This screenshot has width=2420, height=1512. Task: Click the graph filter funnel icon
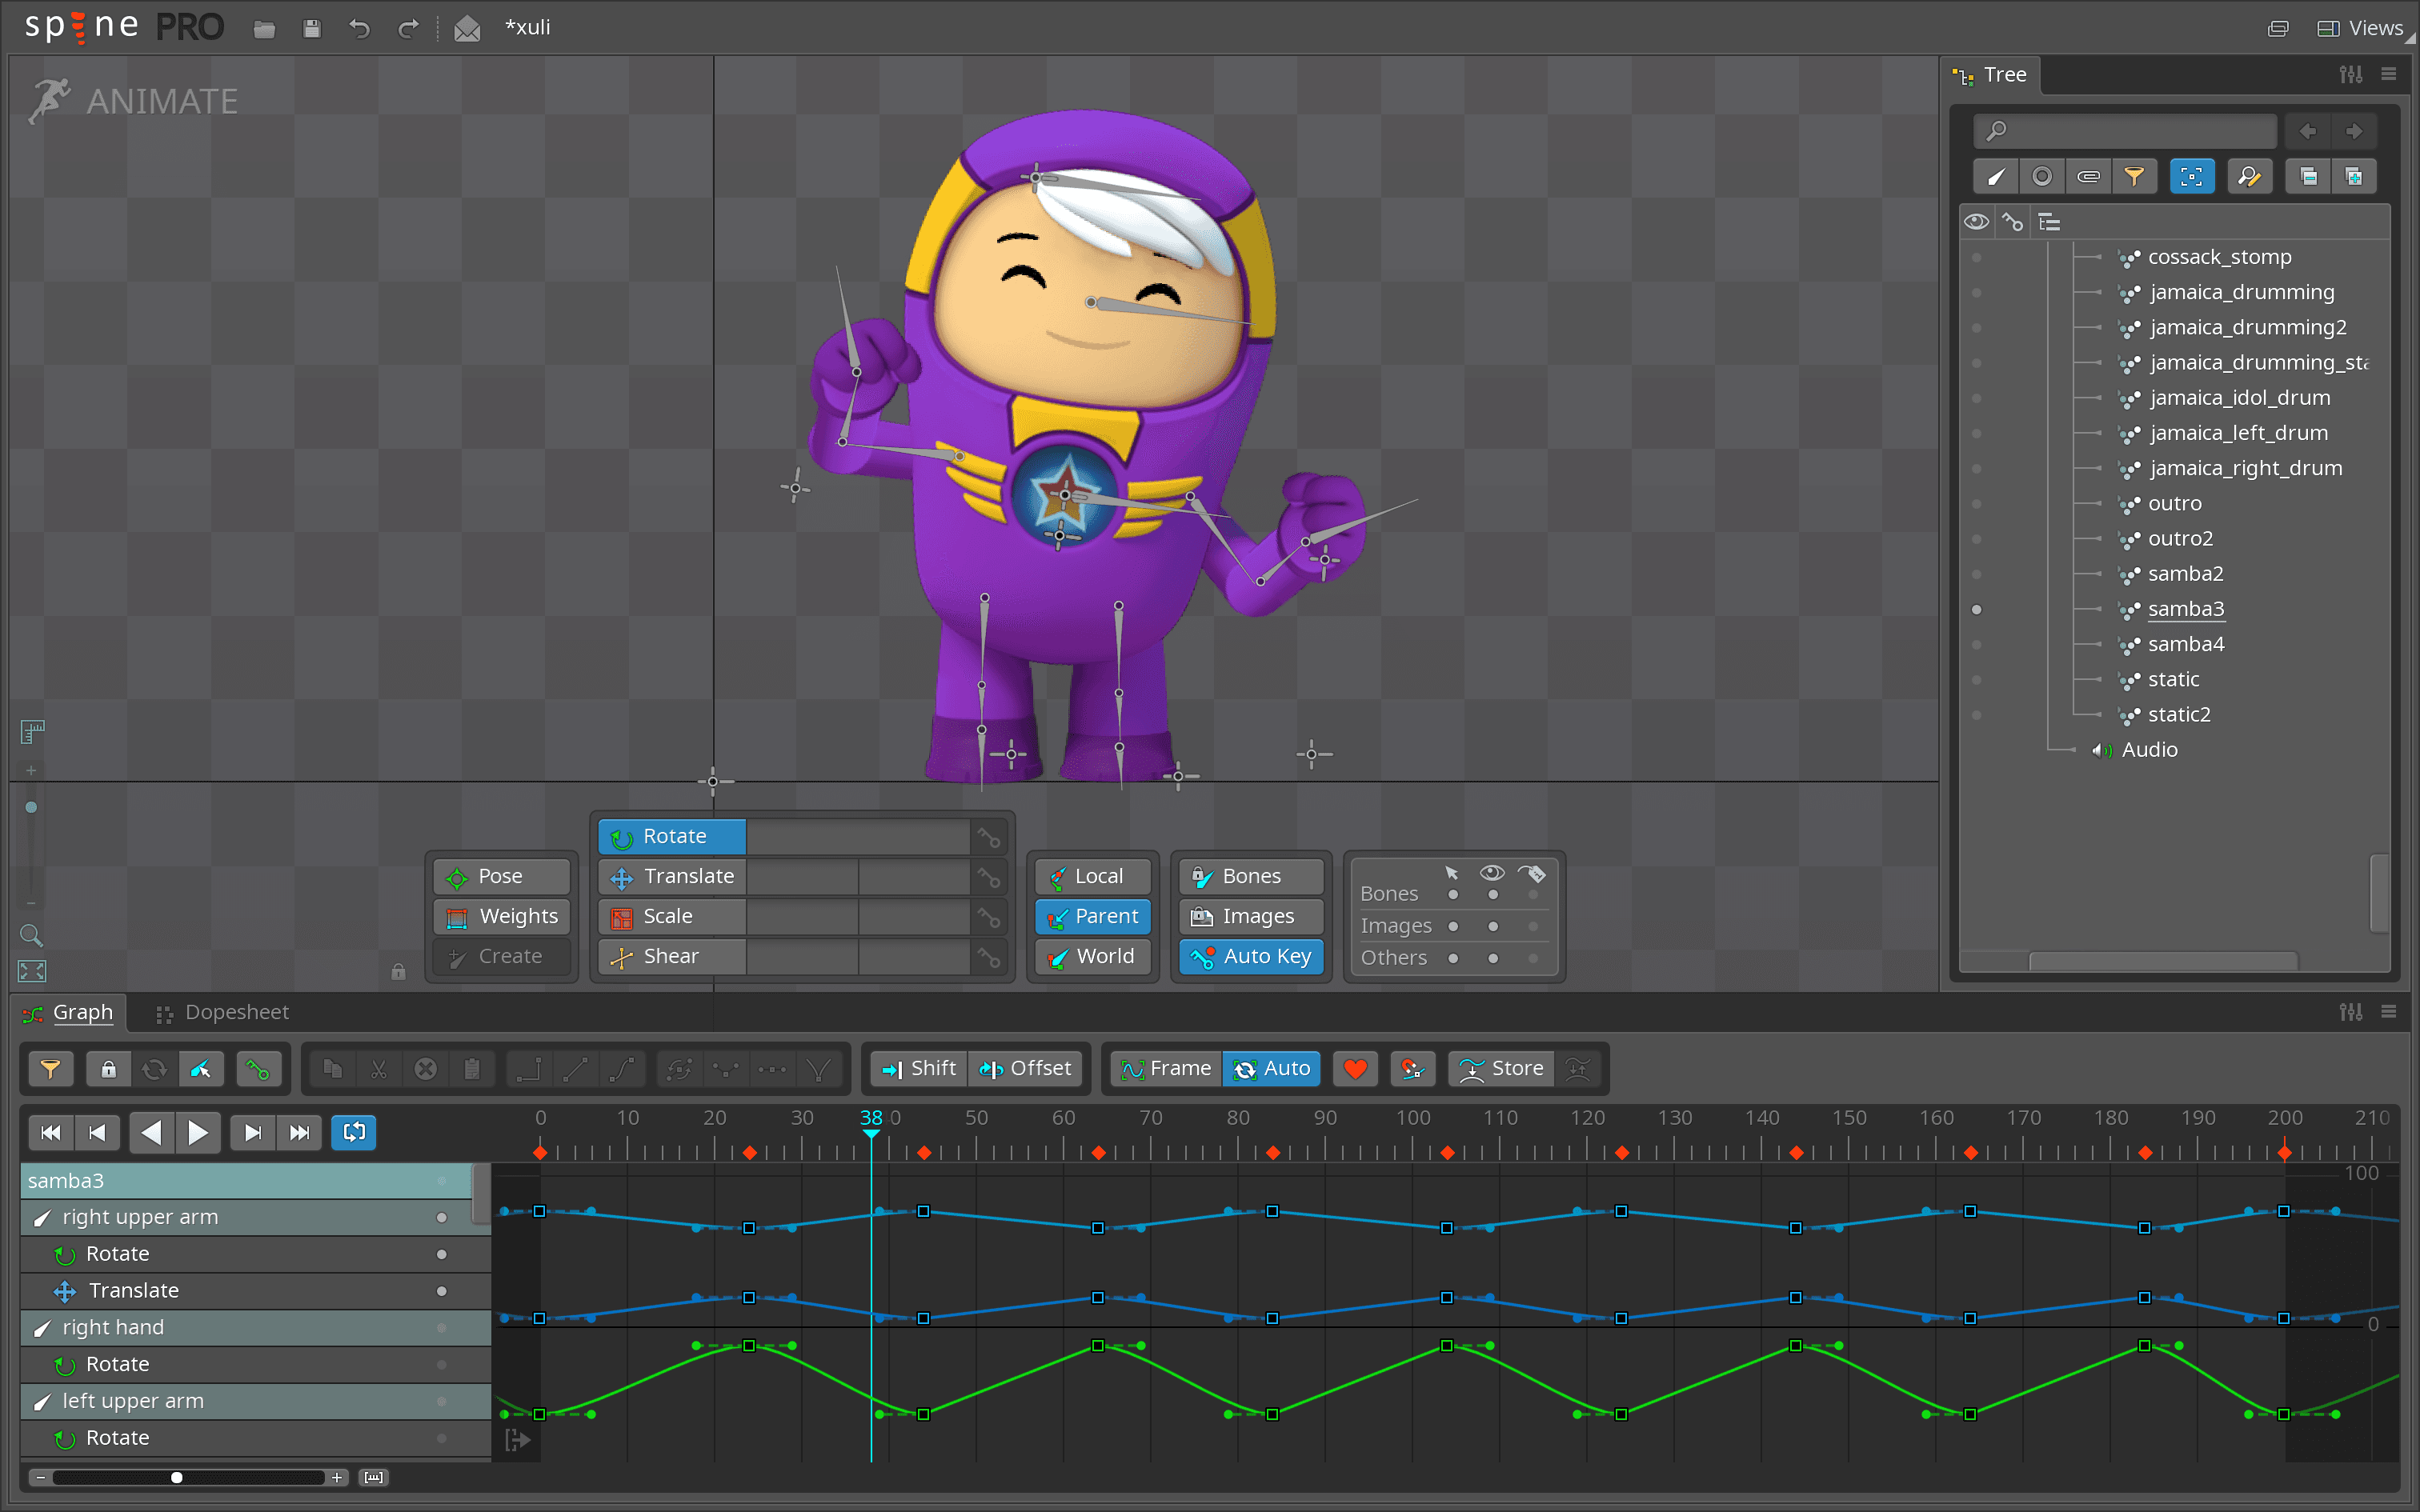[x=50, y=1069]
